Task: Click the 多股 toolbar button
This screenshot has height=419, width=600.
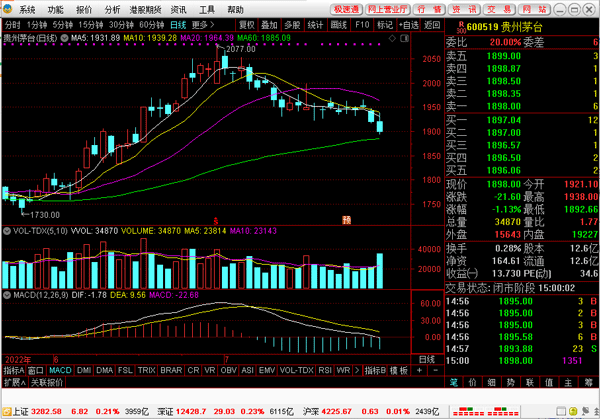Action: click(x=292, y=25)
